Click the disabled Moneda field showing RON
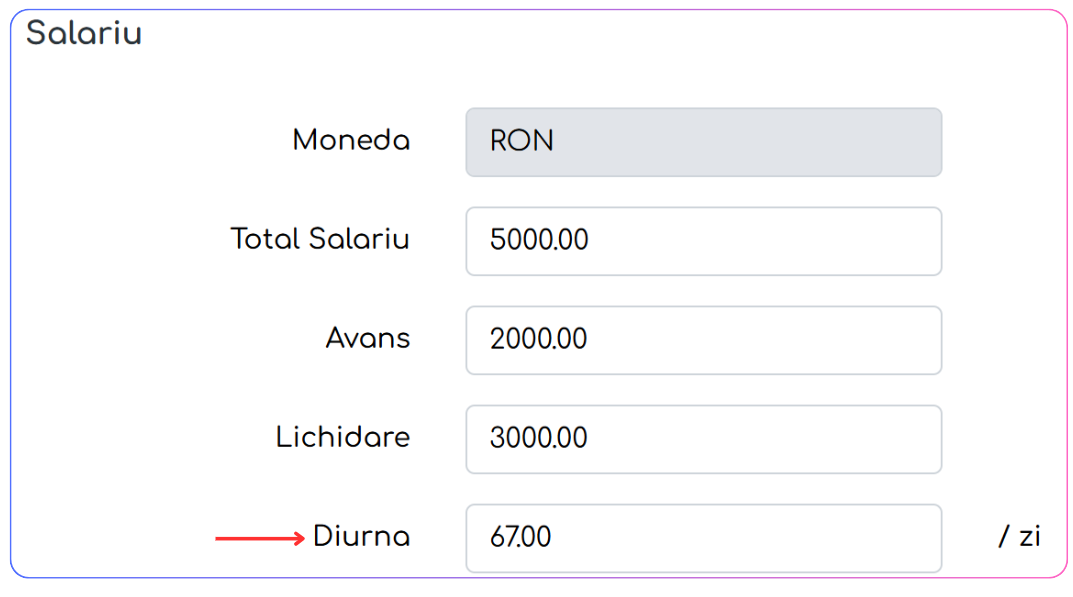Viewport: 1073px width, 597px height. 703,142
